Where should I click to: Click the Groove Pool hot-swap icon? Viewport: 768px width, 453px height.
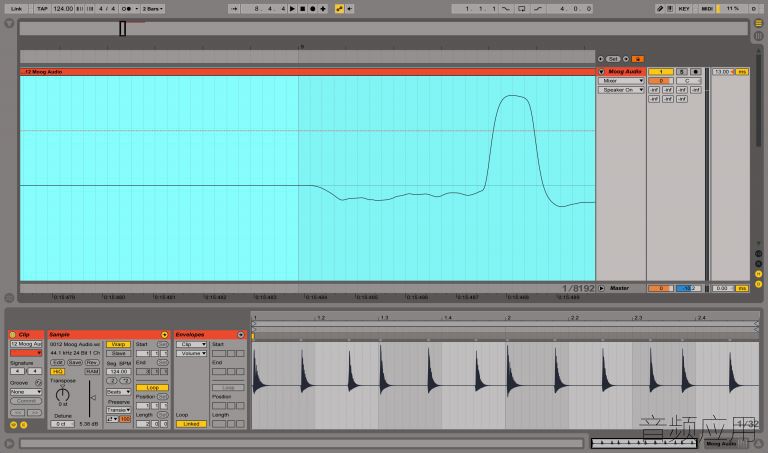38,383
